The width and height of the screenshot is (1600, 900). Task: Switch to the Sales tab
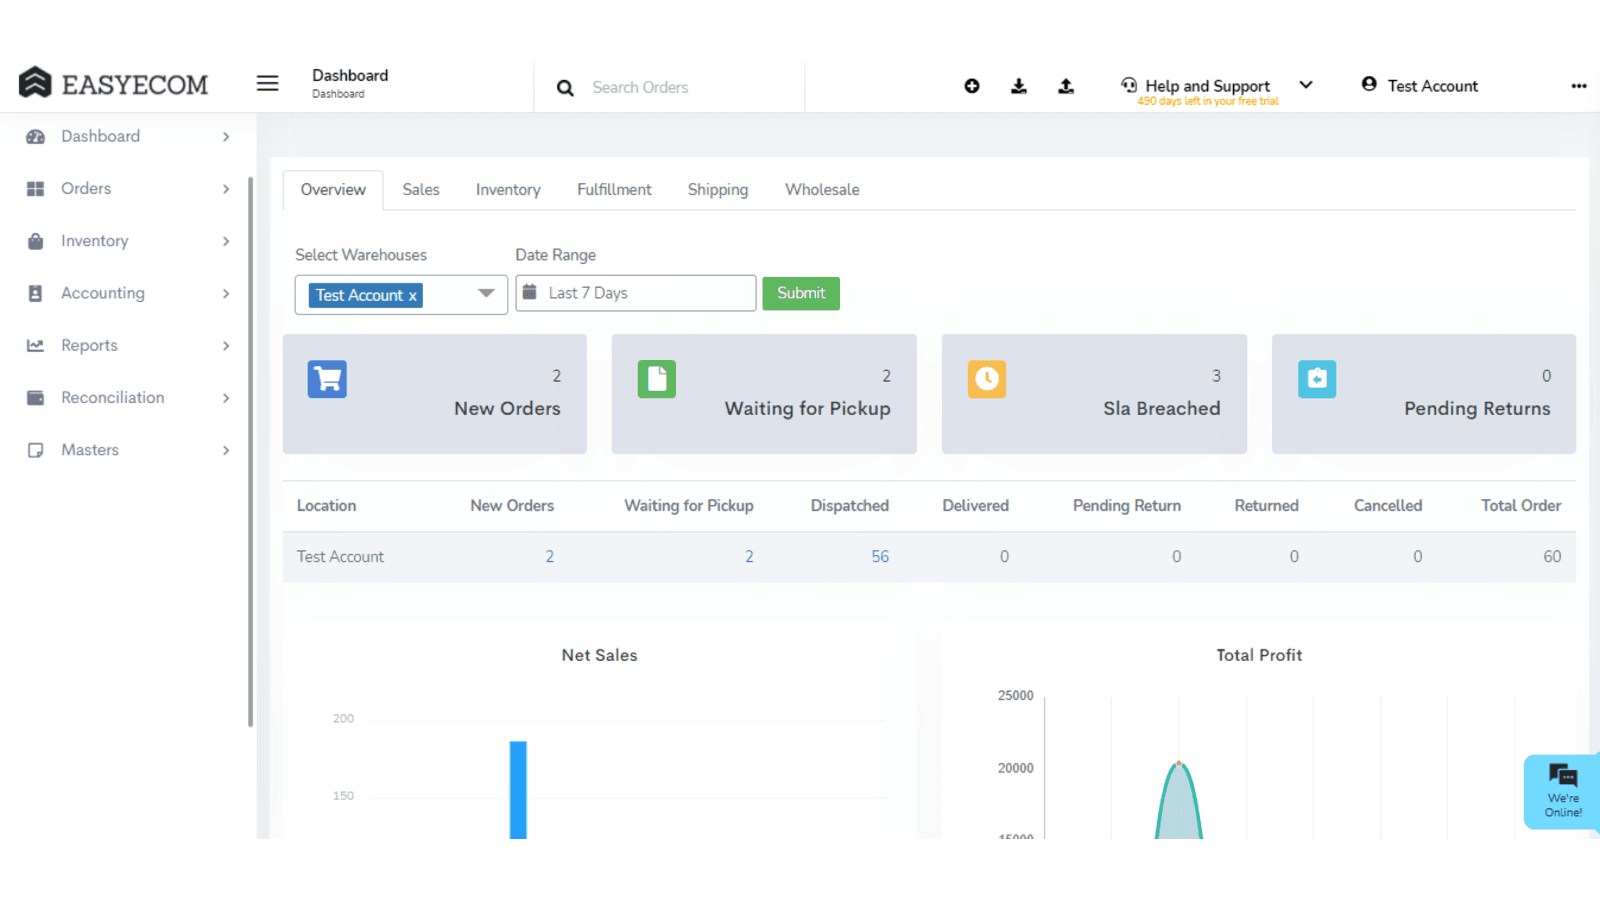(x=420, y=190)
